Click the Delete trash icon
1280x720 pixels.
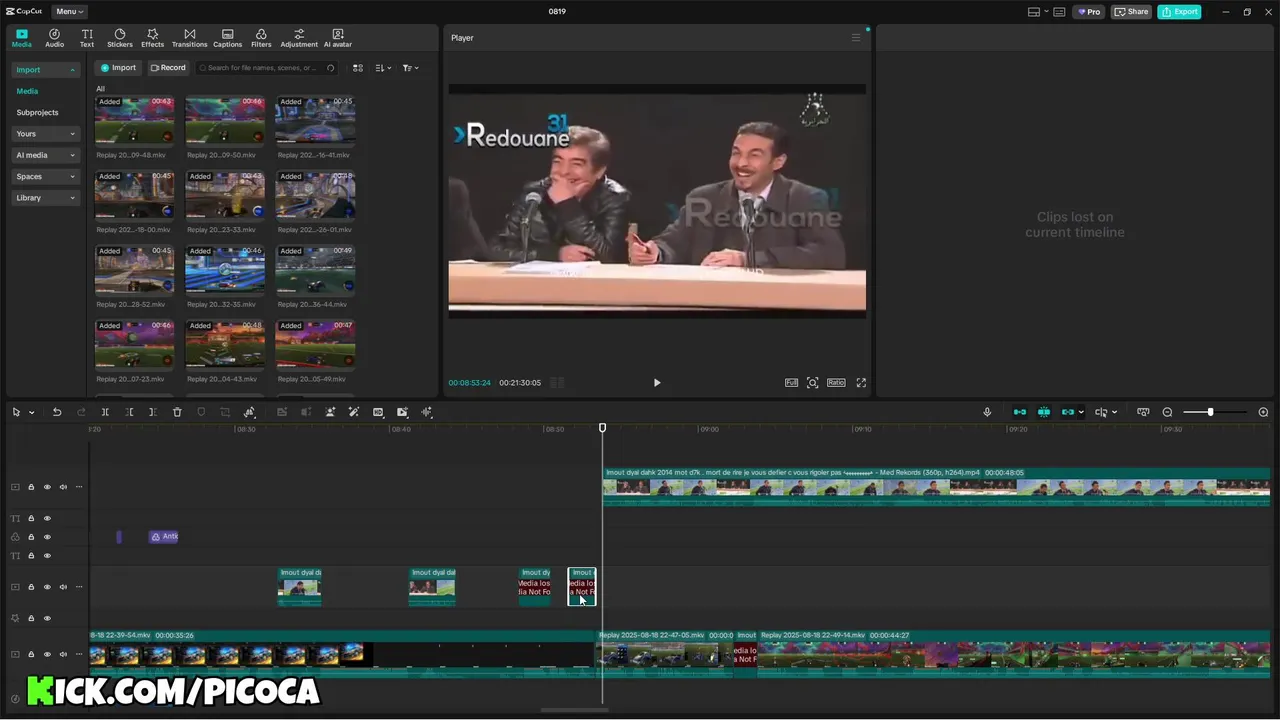point(177,412)
